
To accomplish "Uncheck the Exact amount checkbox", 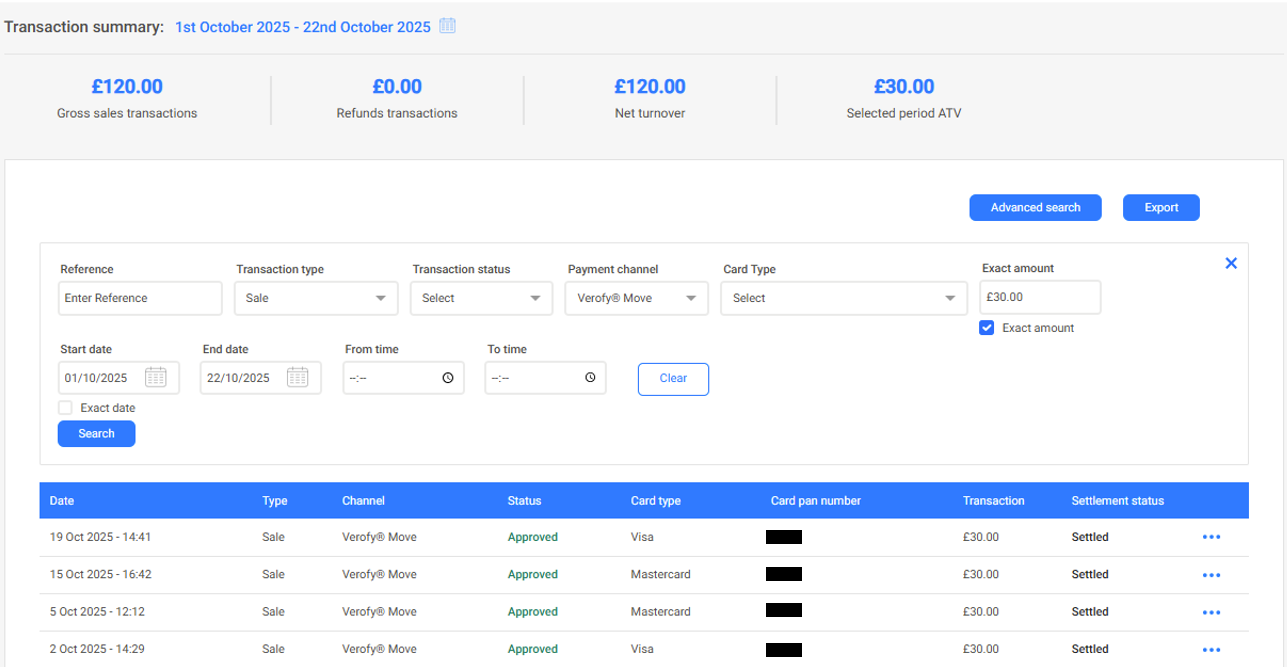I will pos(987,328).
